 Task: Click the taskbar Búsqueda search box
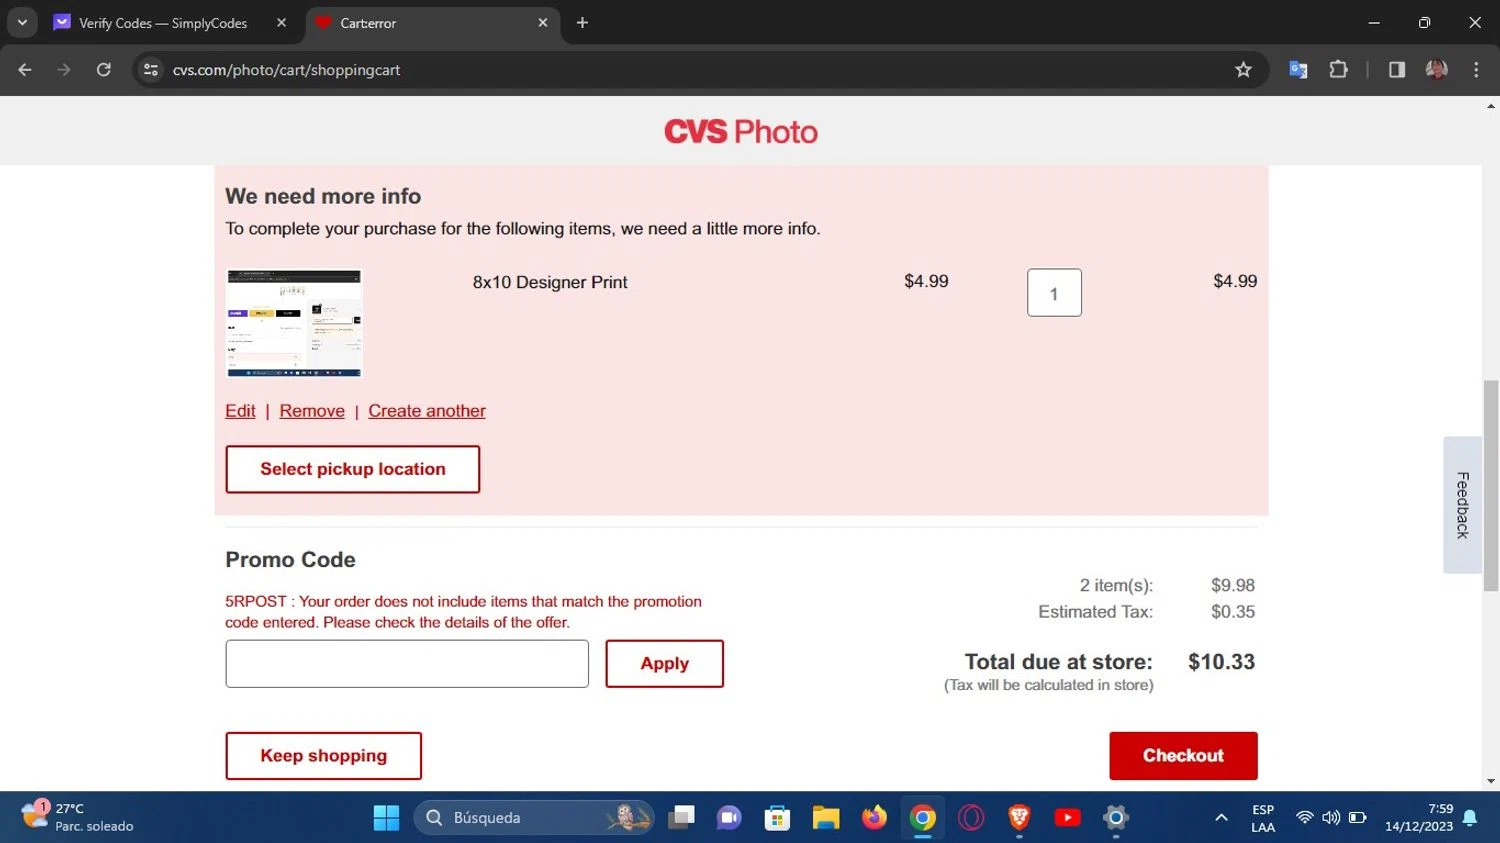tap(534, 818)
